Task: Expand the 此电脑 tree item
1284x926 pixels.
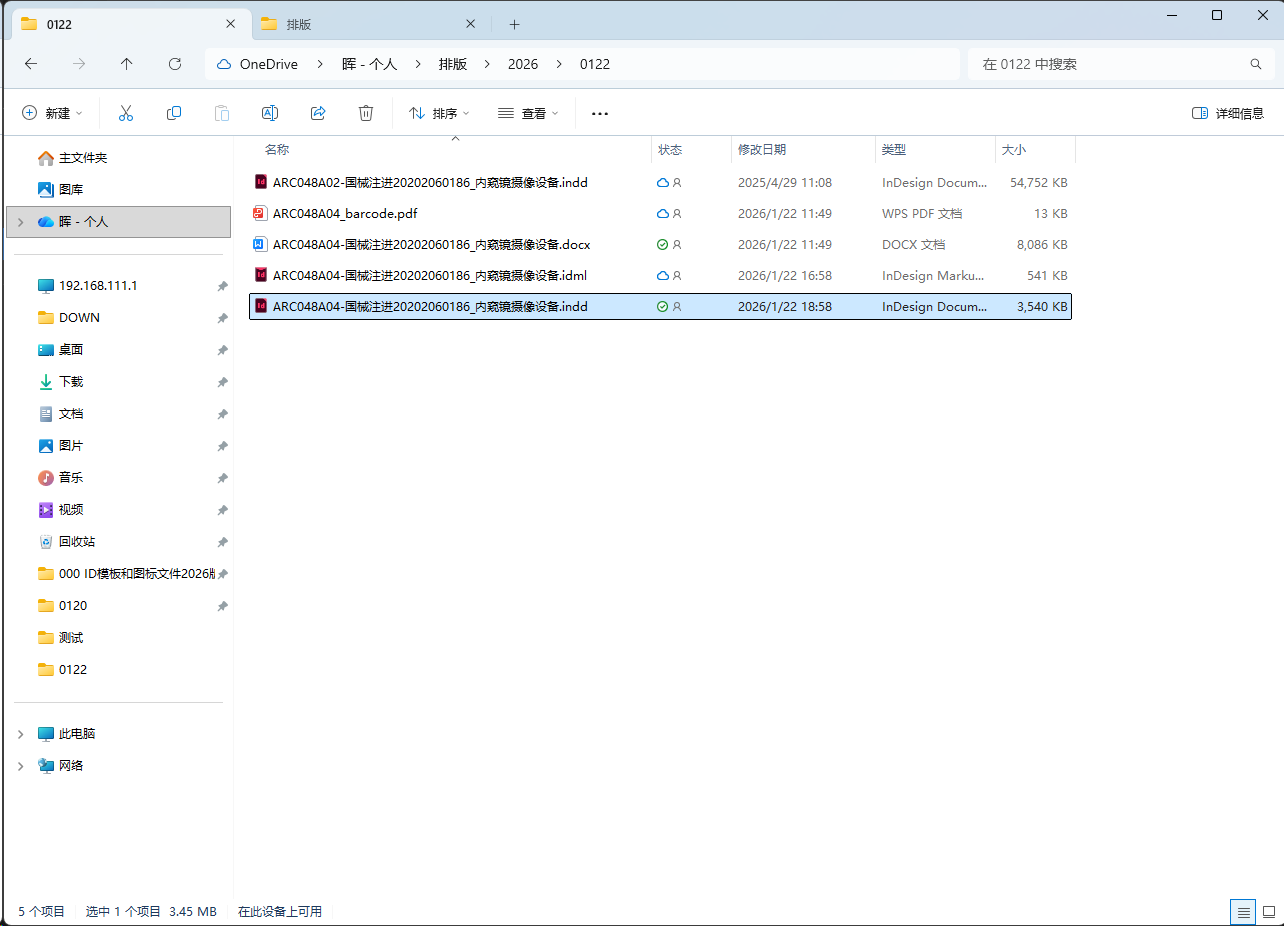Action: point(20,733)
